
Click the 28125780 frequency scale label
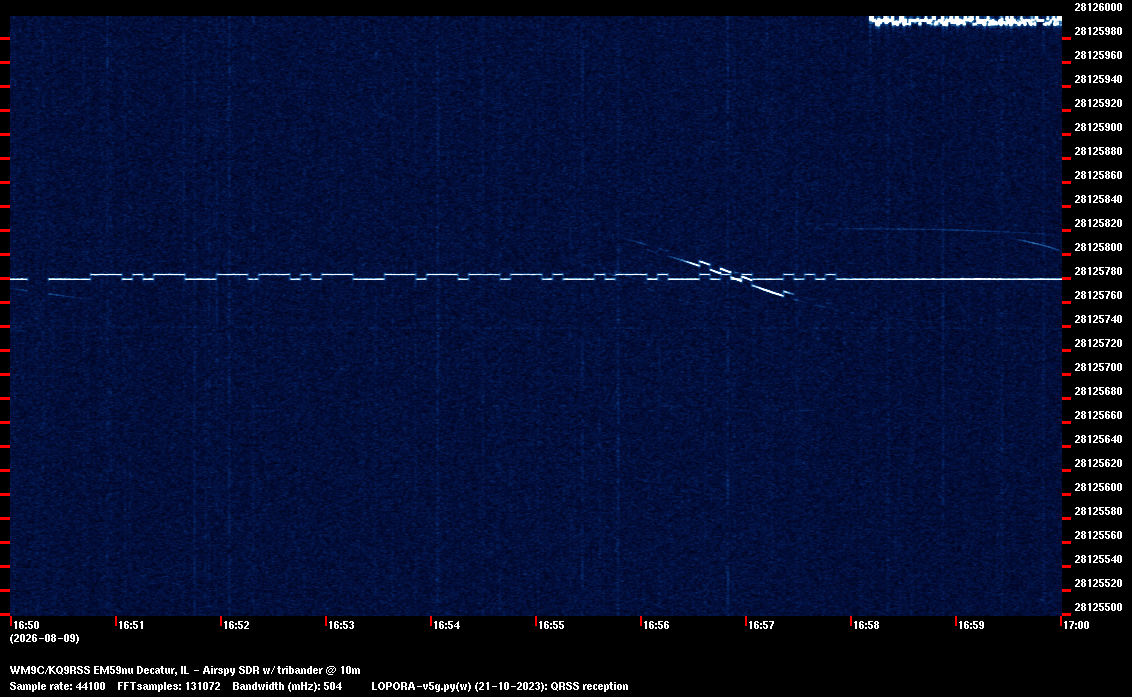point(1098,271)
